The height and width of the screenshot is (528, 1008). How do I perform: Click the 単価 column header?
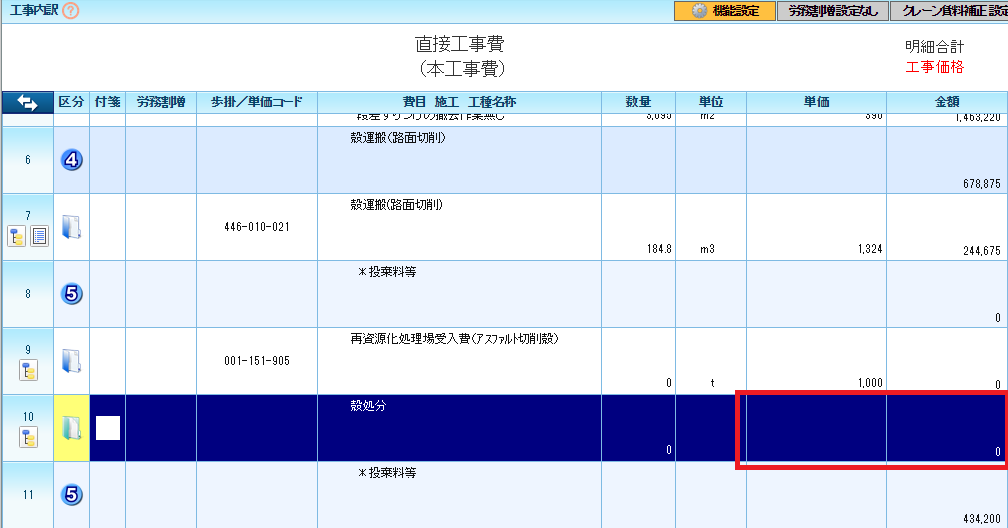816,102
